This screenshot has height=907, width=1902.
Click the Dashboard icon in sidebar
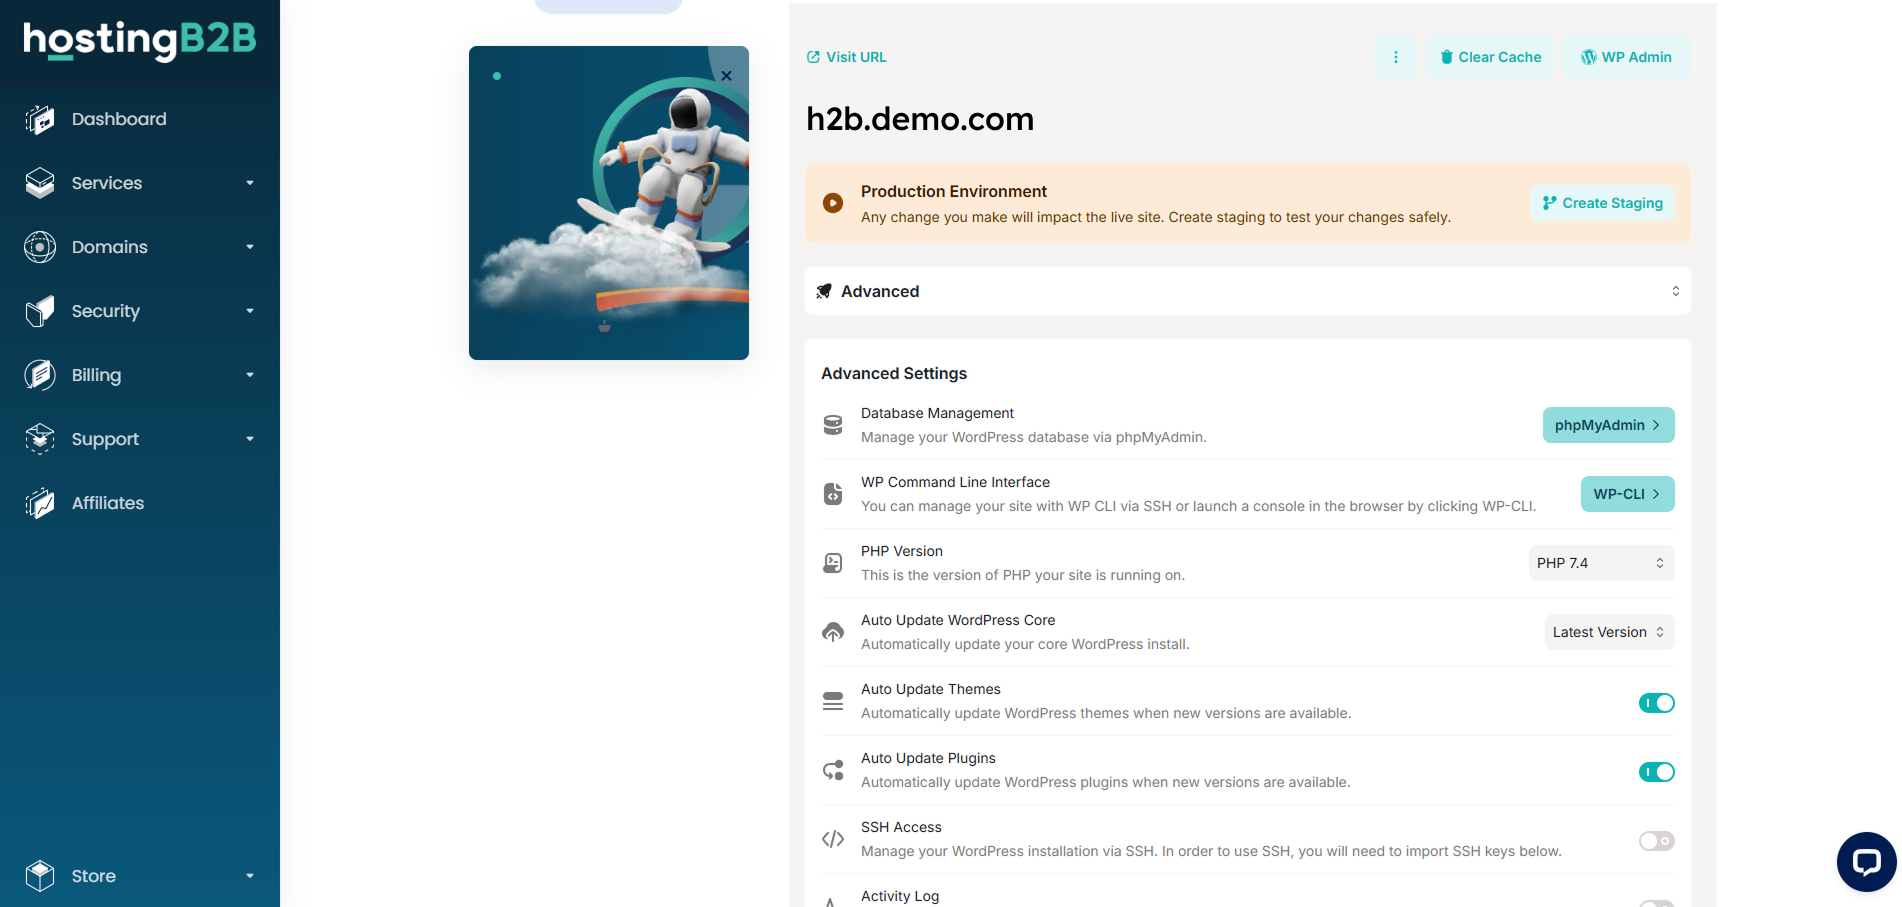[40, 119]
